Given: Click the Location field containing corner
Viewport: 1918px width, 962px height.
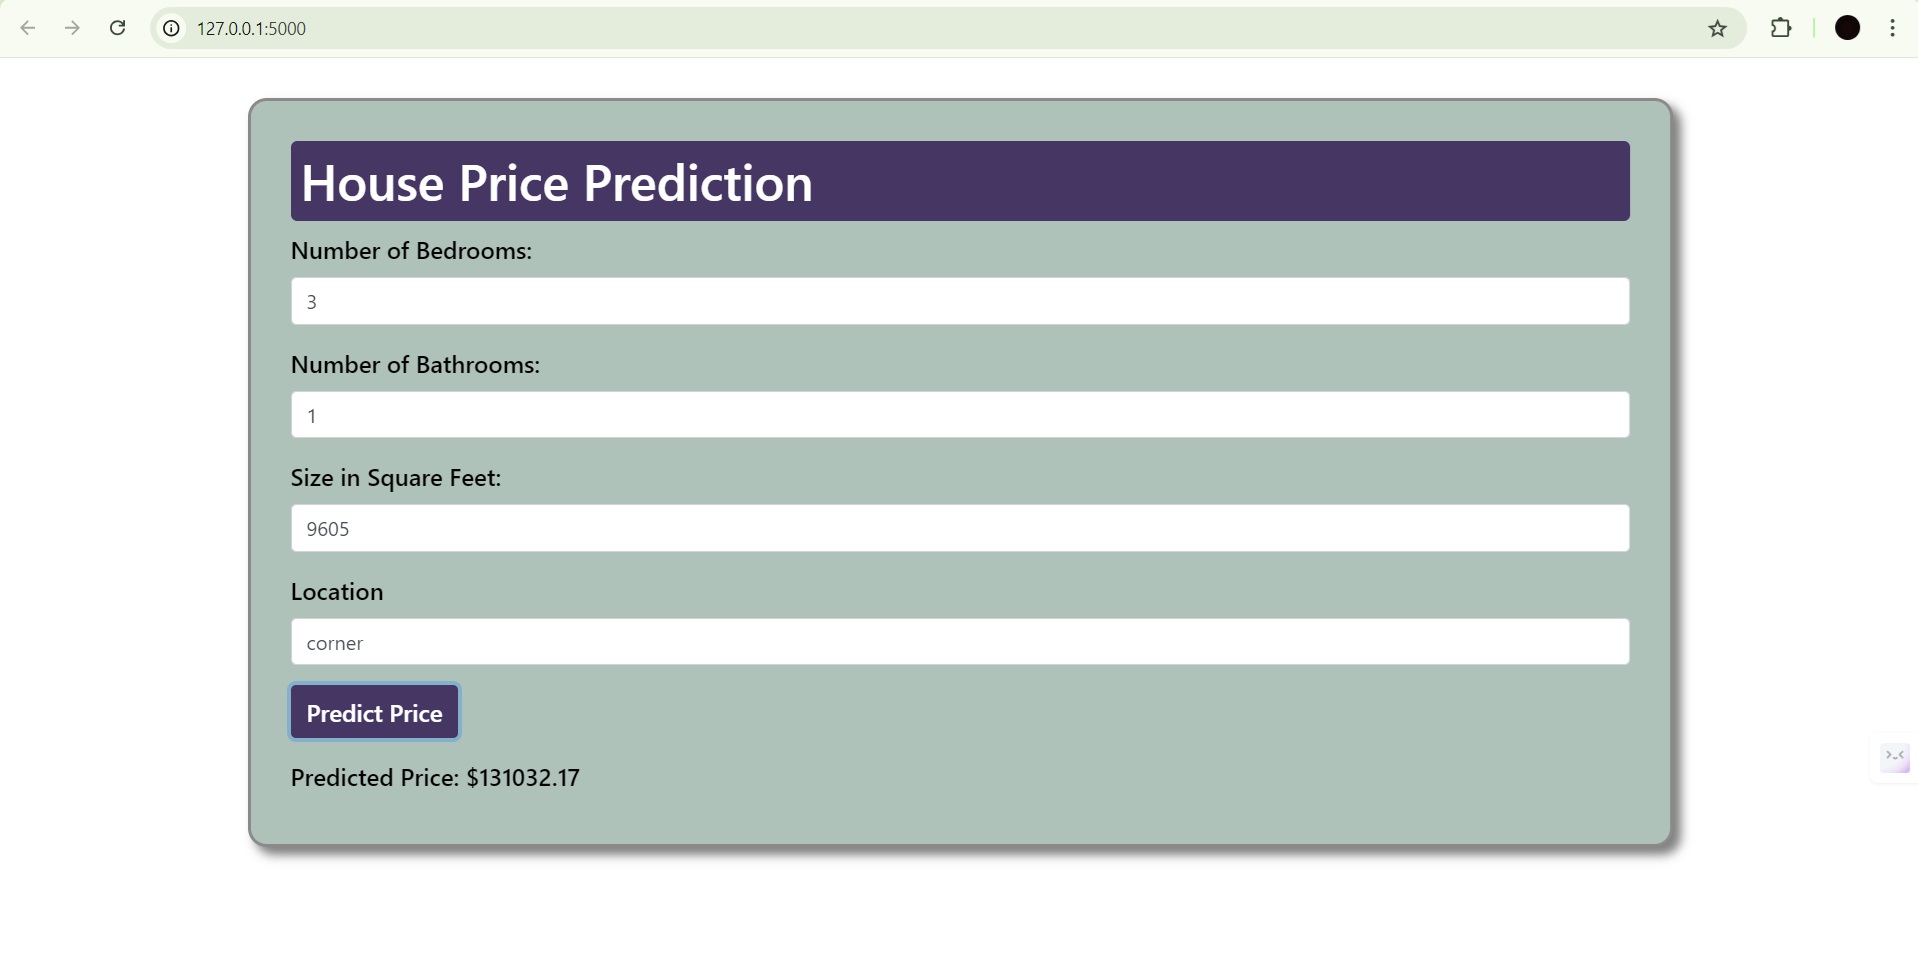Looking at the screenshot, I should (x=958, y=641).
